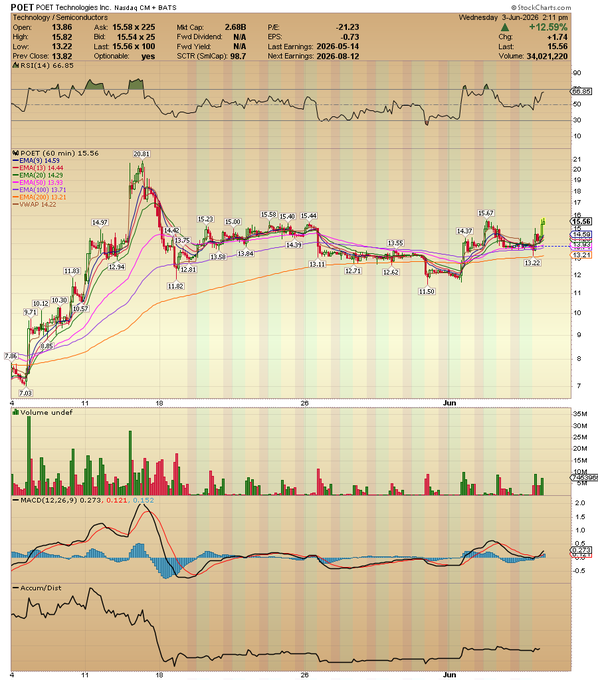Click the 14.37 price annotation

(464, 231)
